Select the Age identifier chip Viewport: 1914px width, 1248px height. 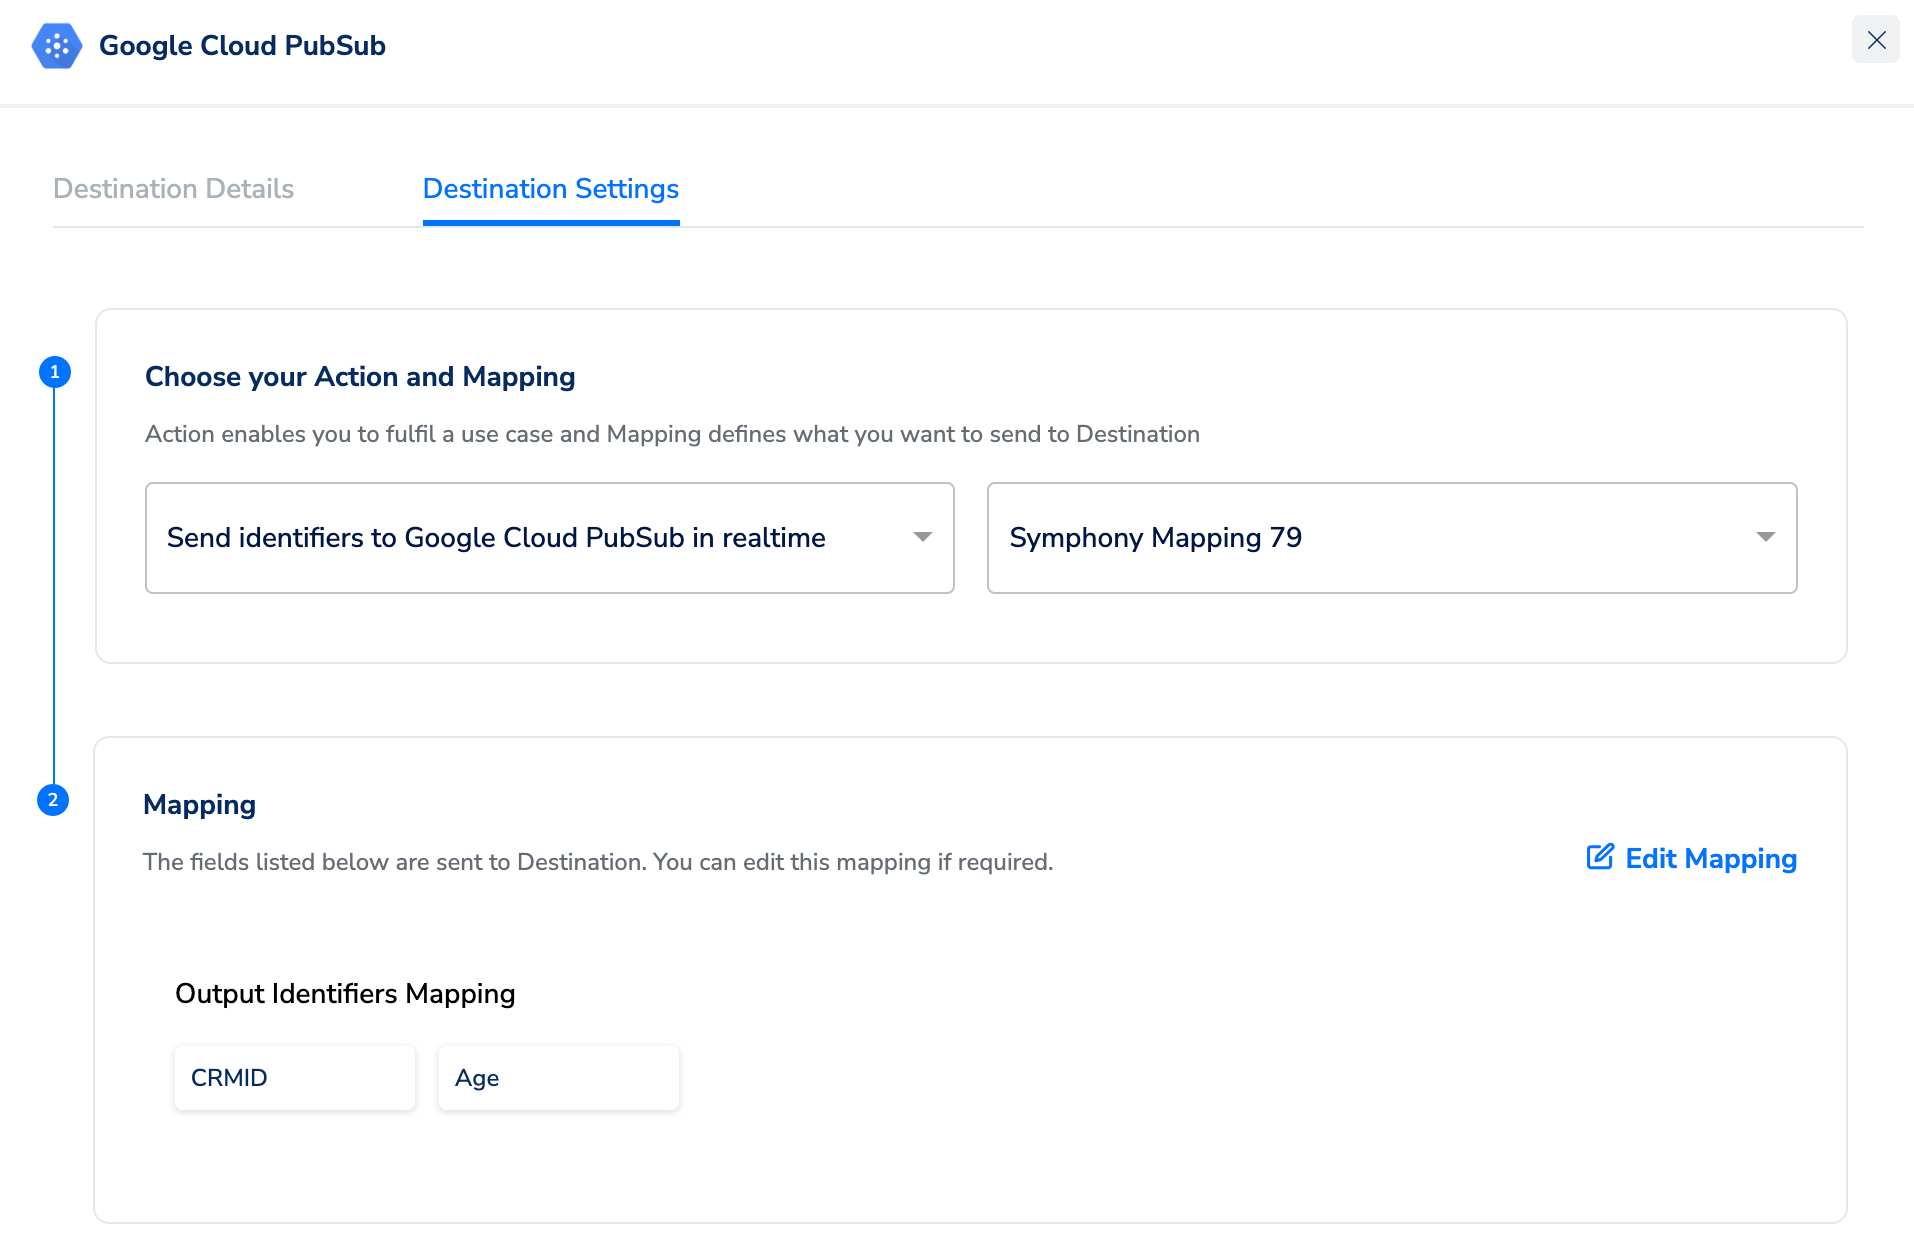click(559, 1078)
